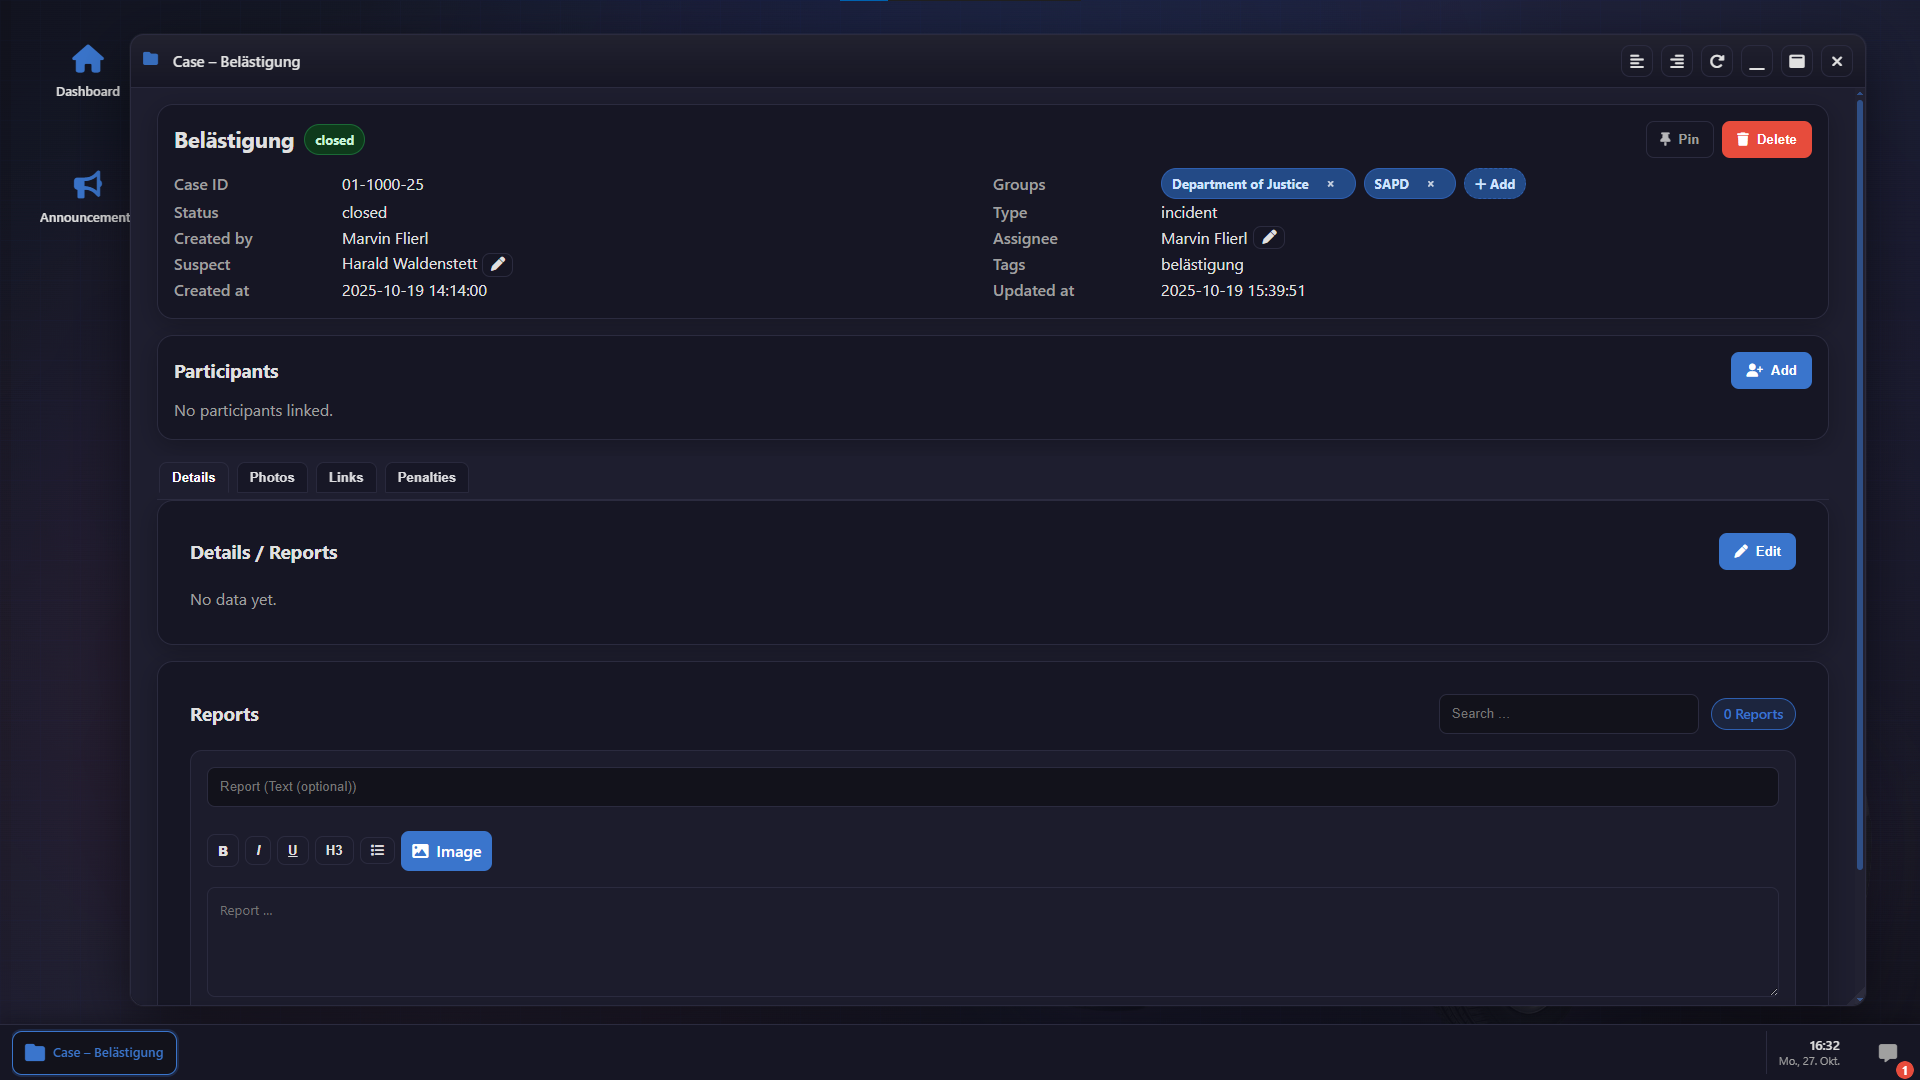This screenshot has height=1080, width=1920.
Task: Delete the Belästigung case
Action: click(1766, 140)
